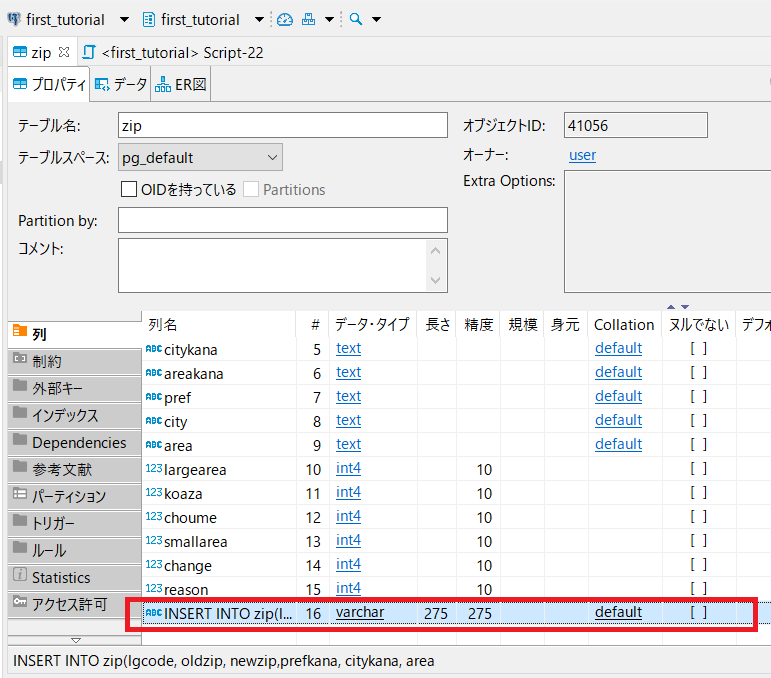This screenshot has width=771, height=678.
Task: Select the トリガー triggers category
Action: (x=75, y=523)
